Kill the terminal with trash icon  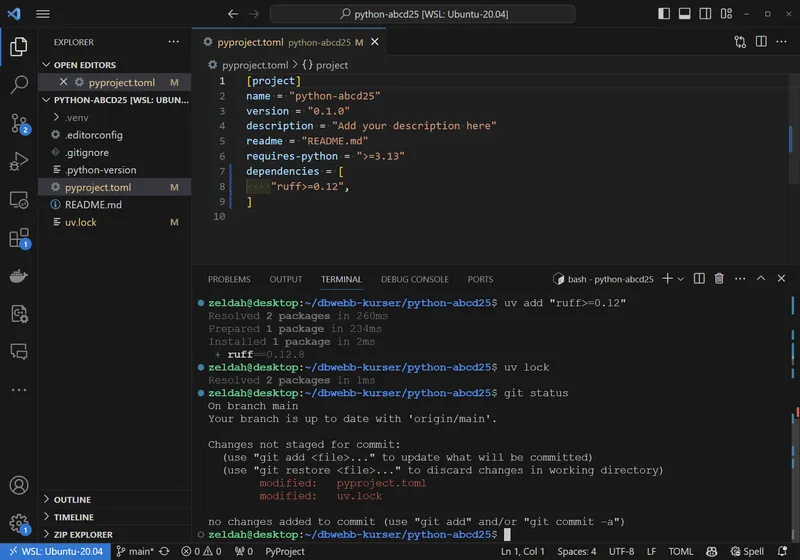tap(719, 278)
